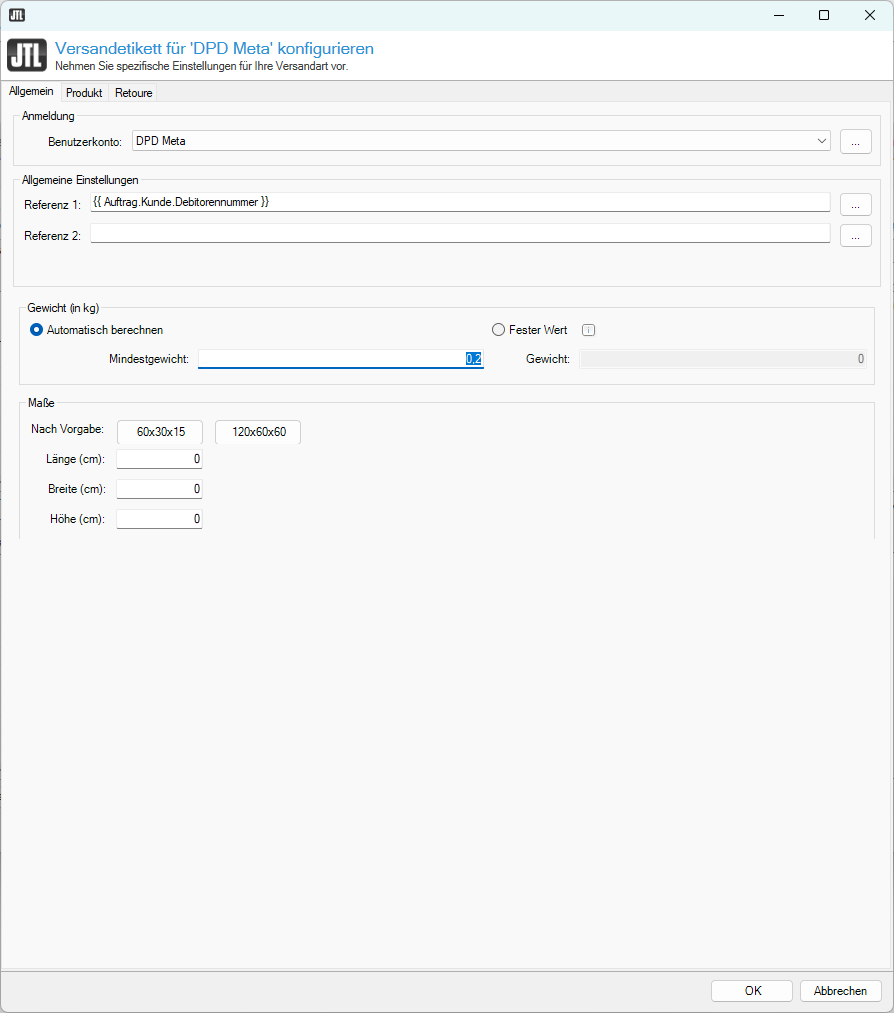
Task: Click the Länge (cm) input field
Action: 159,460
